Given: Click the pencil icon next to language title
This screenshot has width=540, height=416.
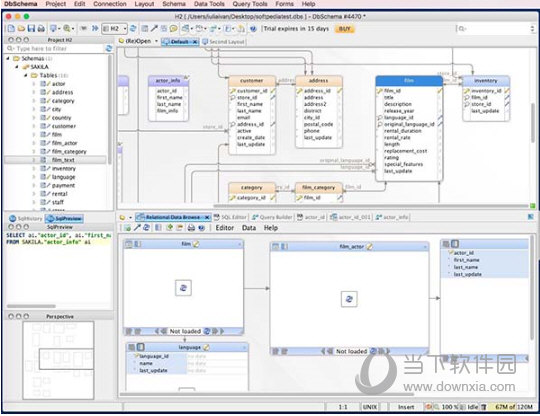Looking at the screenshot, I should tap(206, 347).
